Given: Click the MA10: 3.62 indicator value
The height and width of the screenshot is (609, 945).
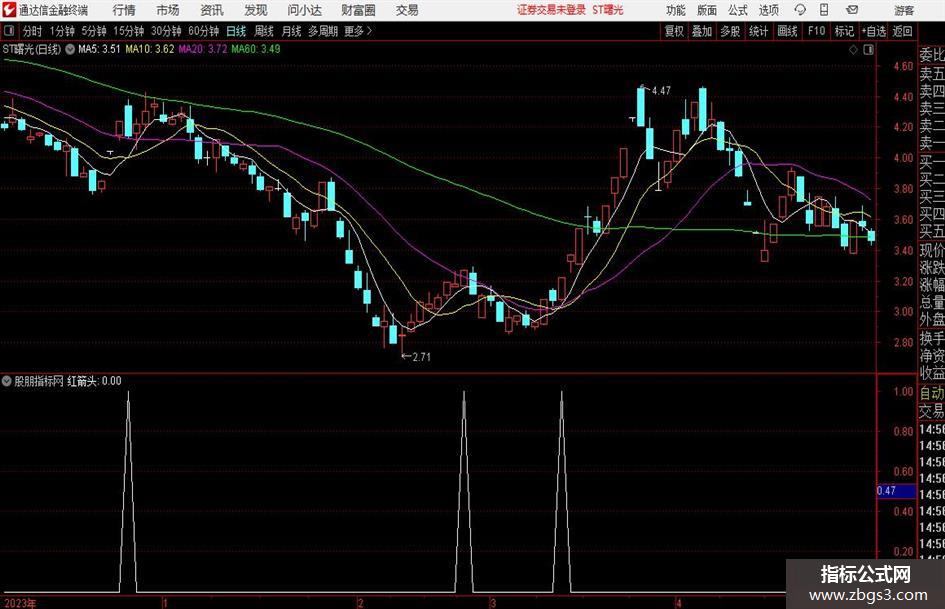Looking at the screenshot, I should (x=149, y=49).
